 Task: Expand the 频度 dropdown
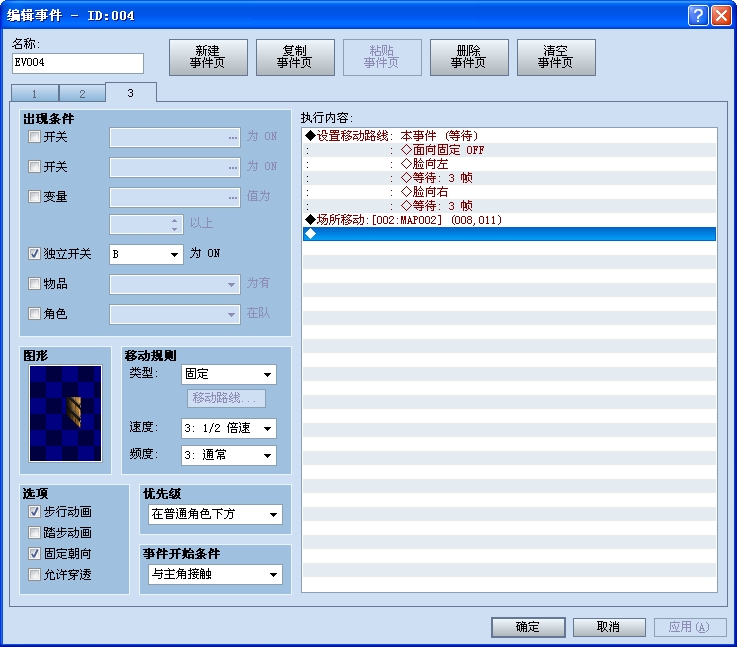point(228,455)
